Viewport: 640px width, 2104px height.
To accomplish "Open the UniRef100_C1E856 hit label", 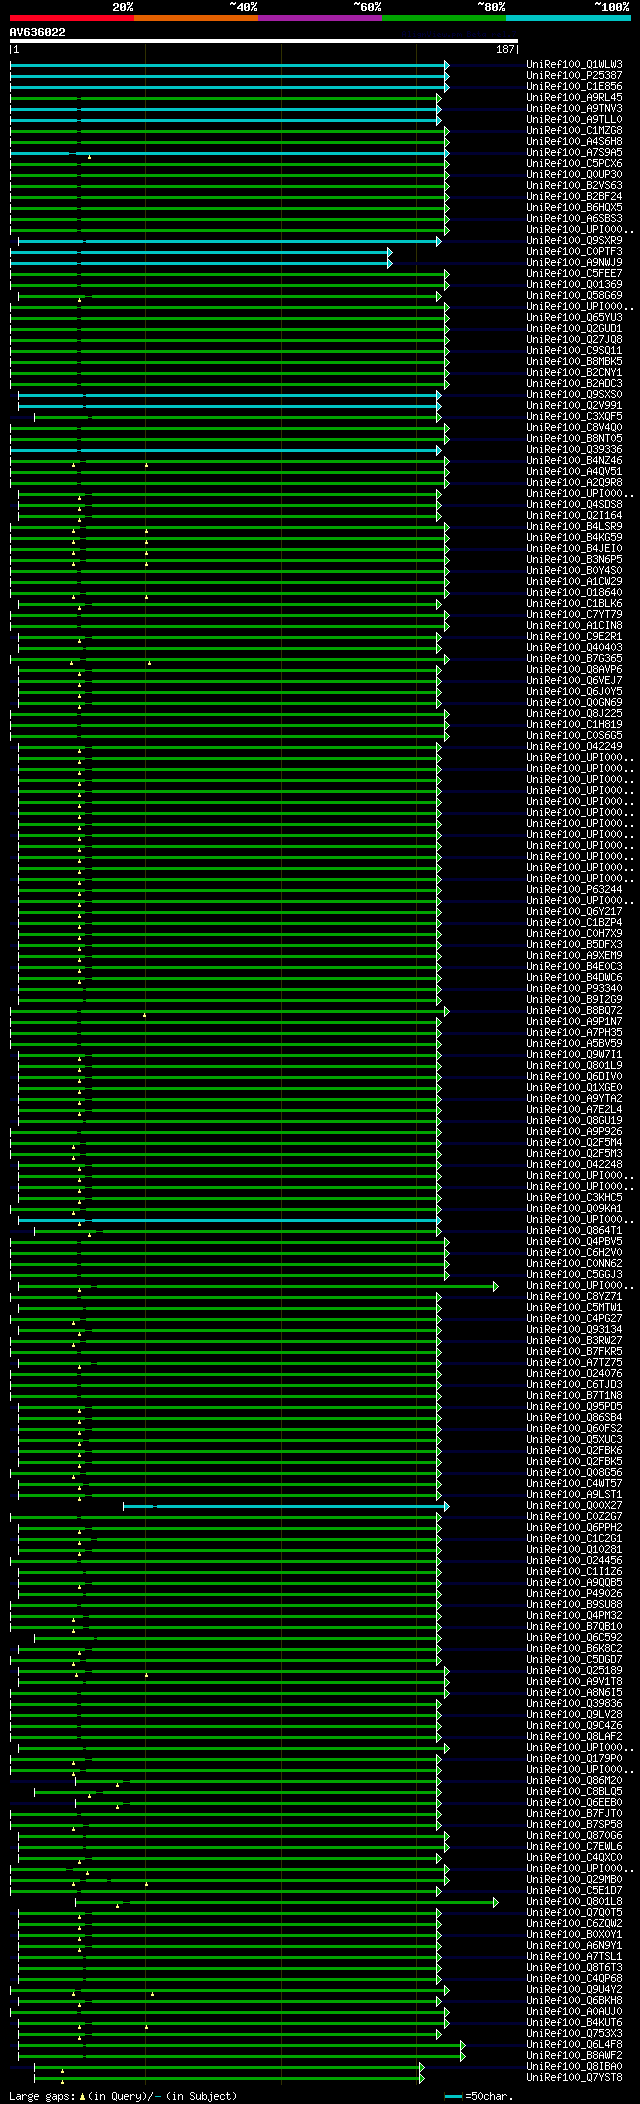I will click(575, 87).
